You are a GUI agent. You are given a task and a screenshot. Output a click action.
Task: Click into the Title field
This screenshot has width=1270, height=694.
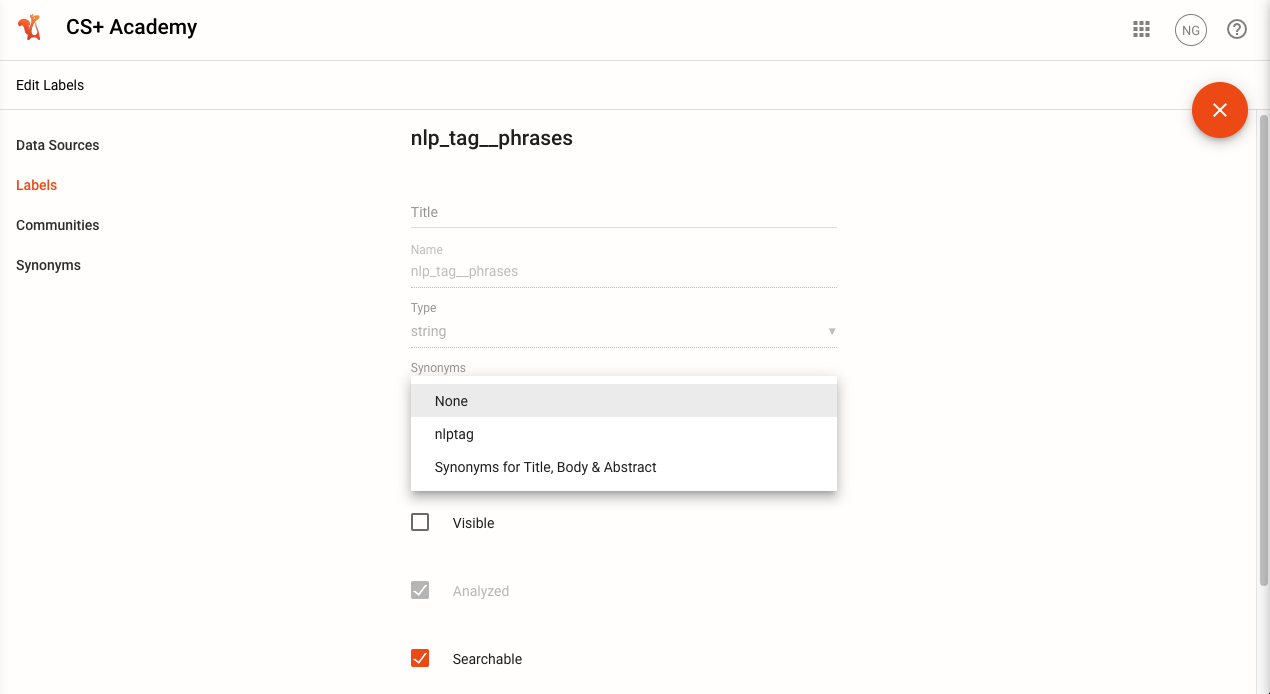pyautogui.click(x=623, y=212)
